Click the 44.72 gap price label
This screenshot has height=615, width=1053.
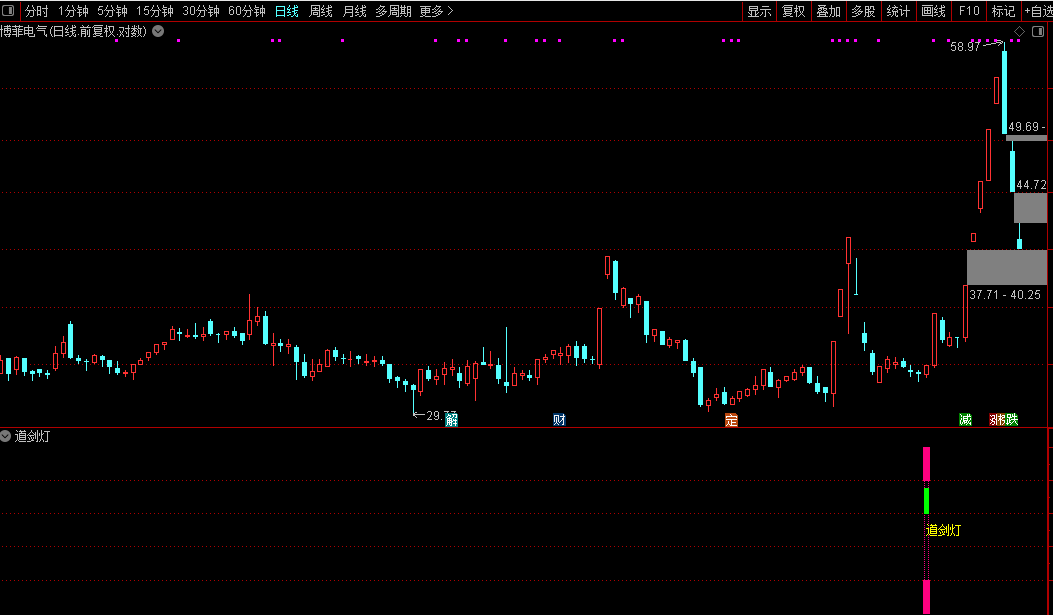tap(1032, 184)
